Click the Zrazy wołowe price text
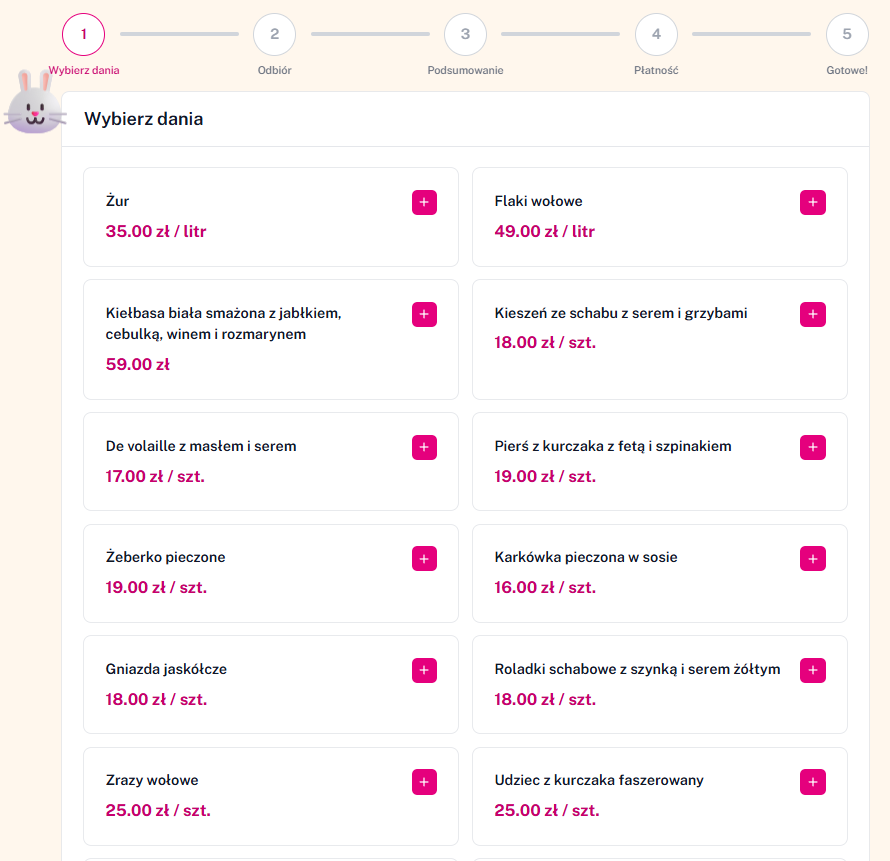Screen dimensions: 890x861 point(158,810)
